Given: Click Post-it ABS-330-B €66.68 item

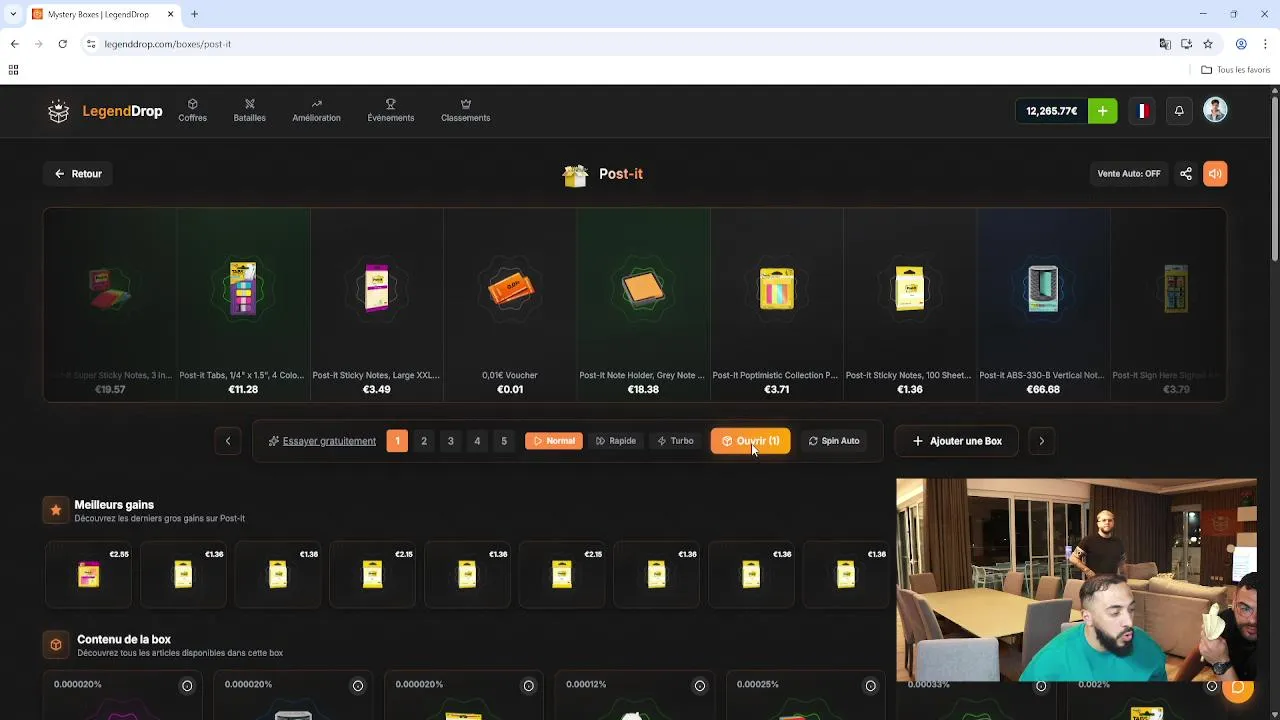Looking at the screenshot, I should [x=1043, y=305].
